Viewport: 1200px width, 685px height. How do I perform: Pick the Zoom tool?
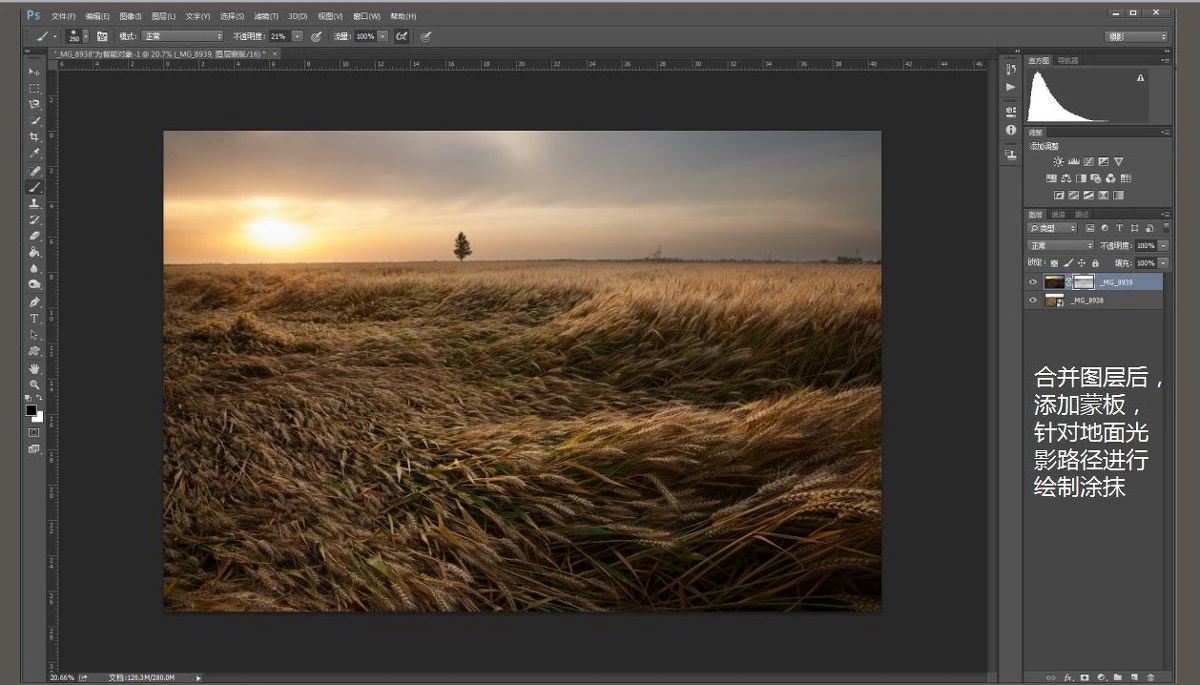(34, 384)
